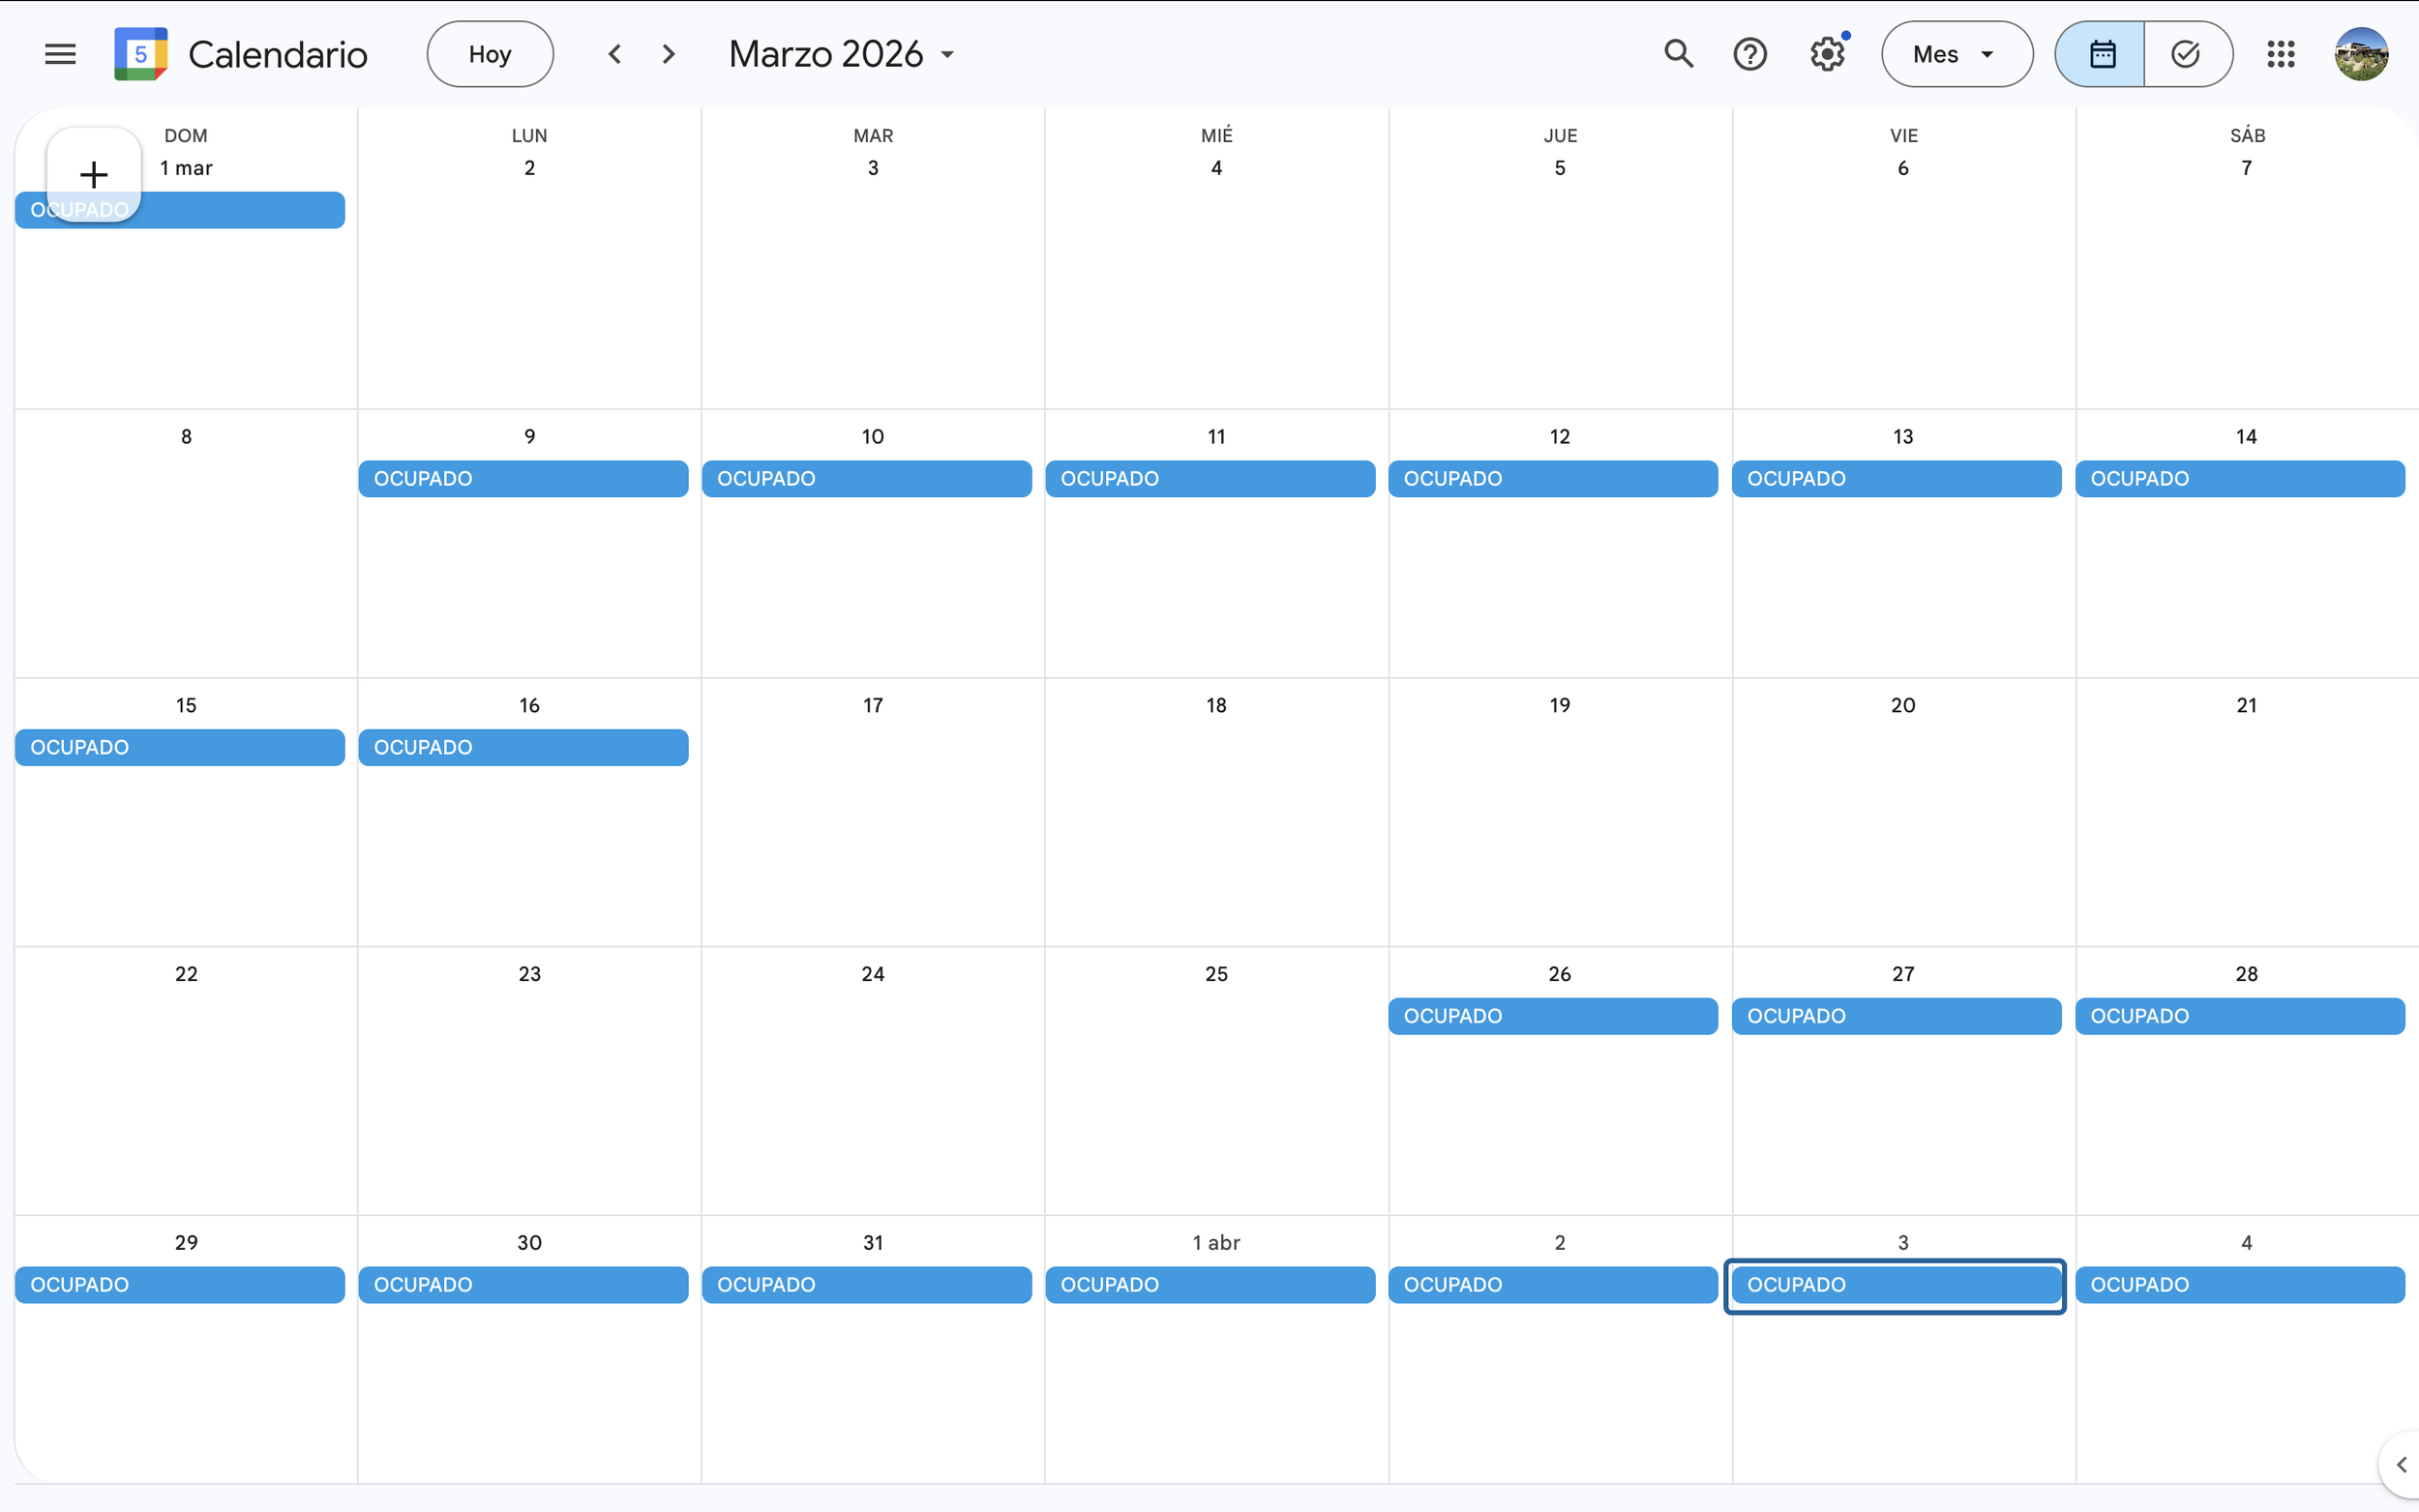Click the Hoy button
This screenshot has height=1512, width=2419.
coord(490,54)
